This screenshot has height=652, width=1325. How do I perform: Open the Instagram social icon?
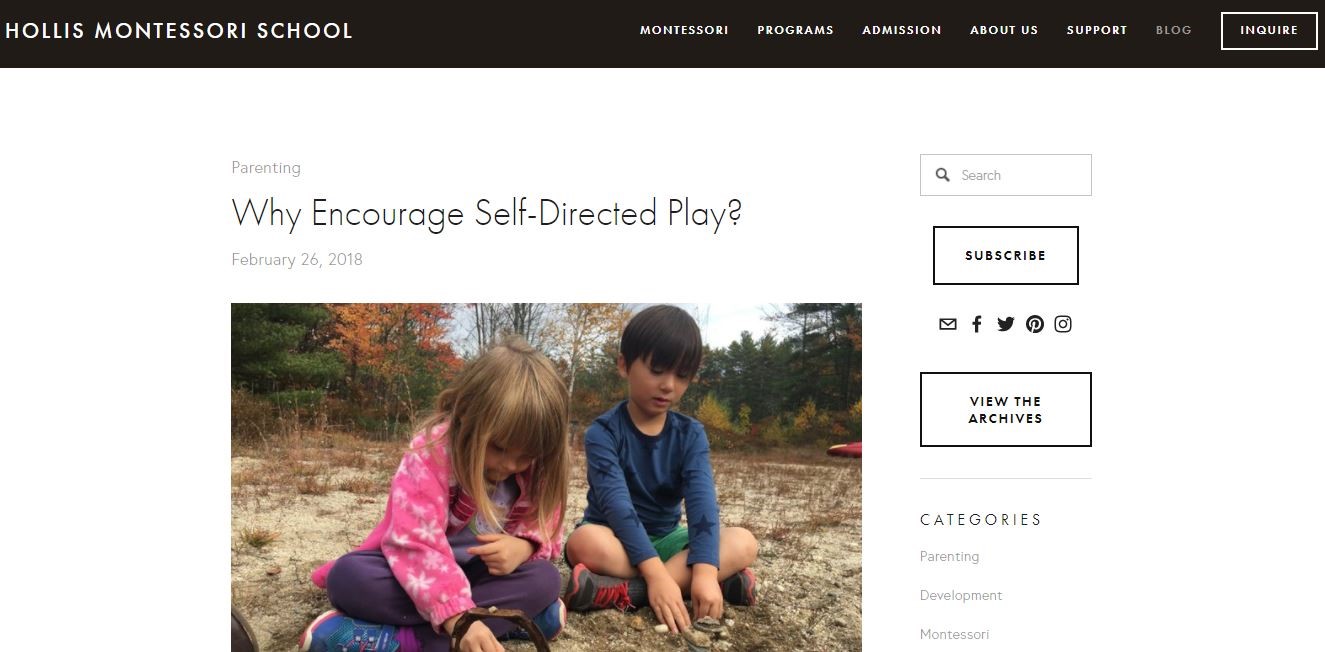pos(1063,324)
